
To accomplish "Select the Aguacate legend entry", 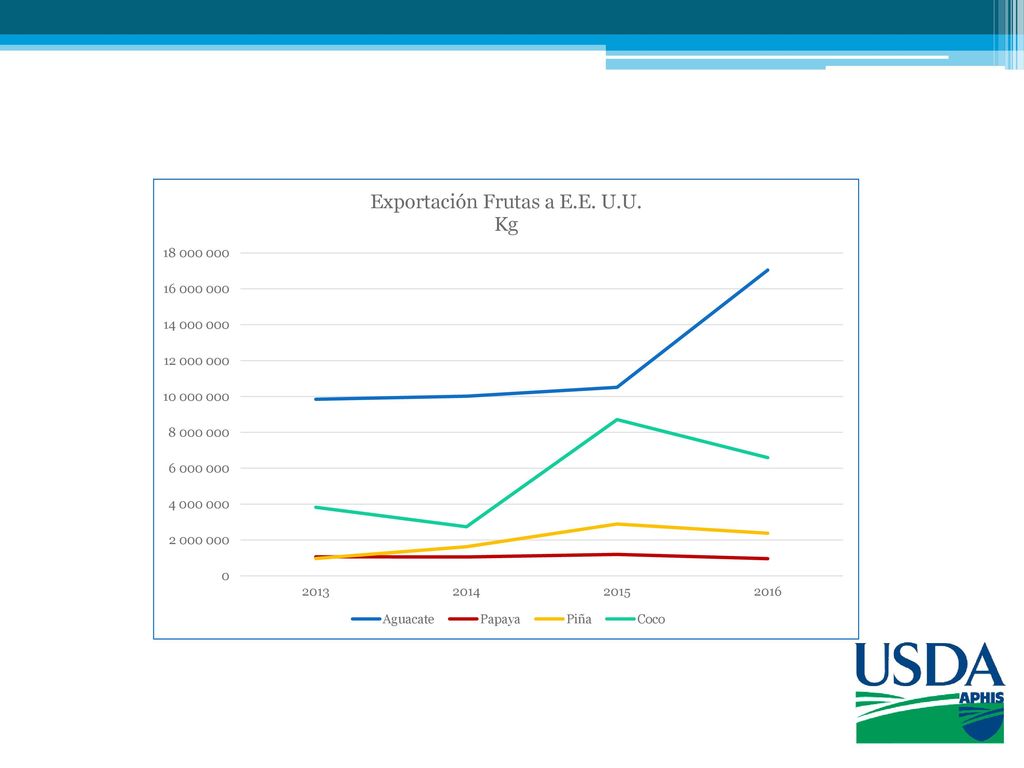I will [392, 619].
